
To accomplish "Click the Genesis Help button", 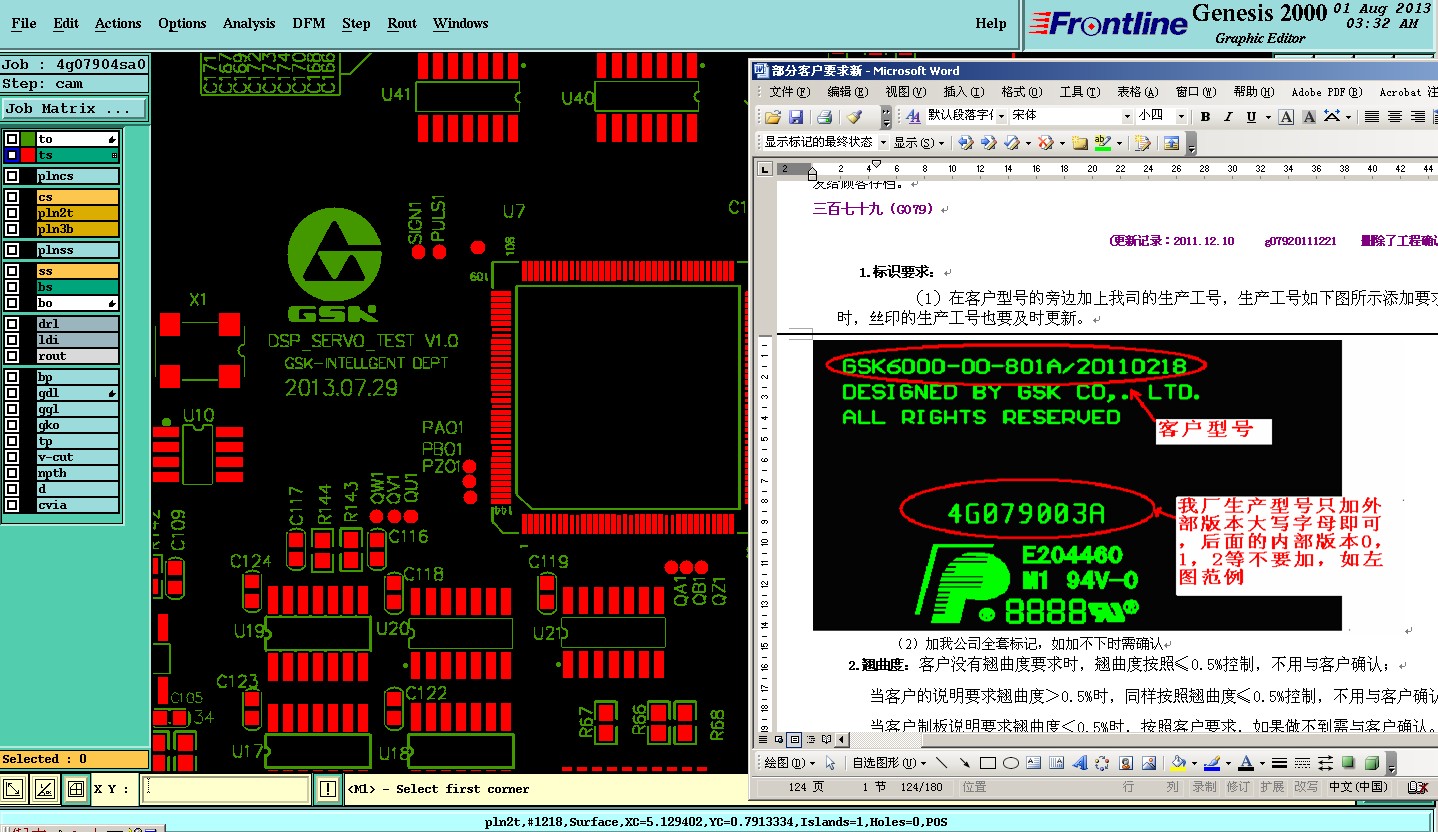I will (x=991, y=23).
